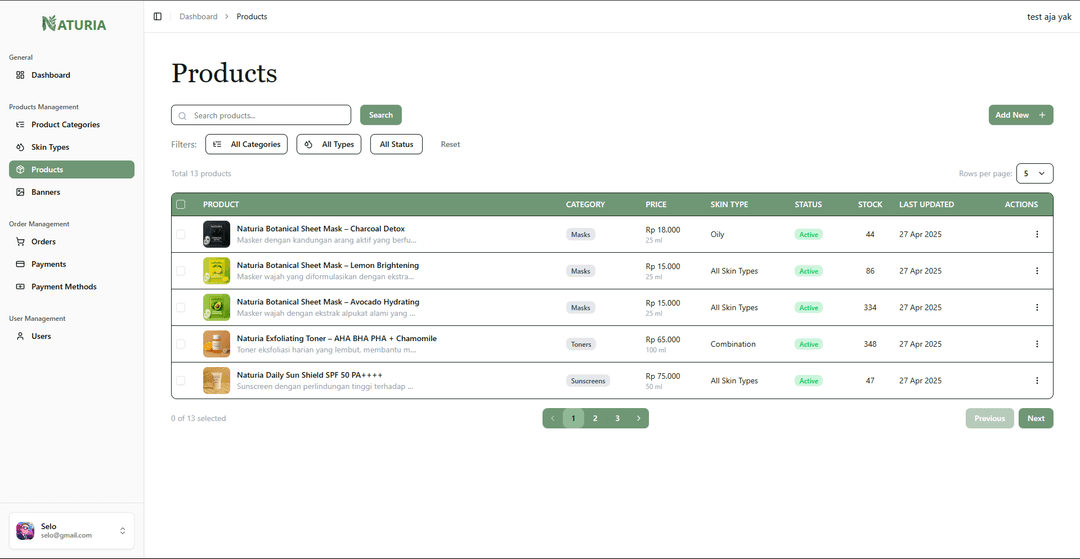Open the All Categories filter

click(247, 145)
